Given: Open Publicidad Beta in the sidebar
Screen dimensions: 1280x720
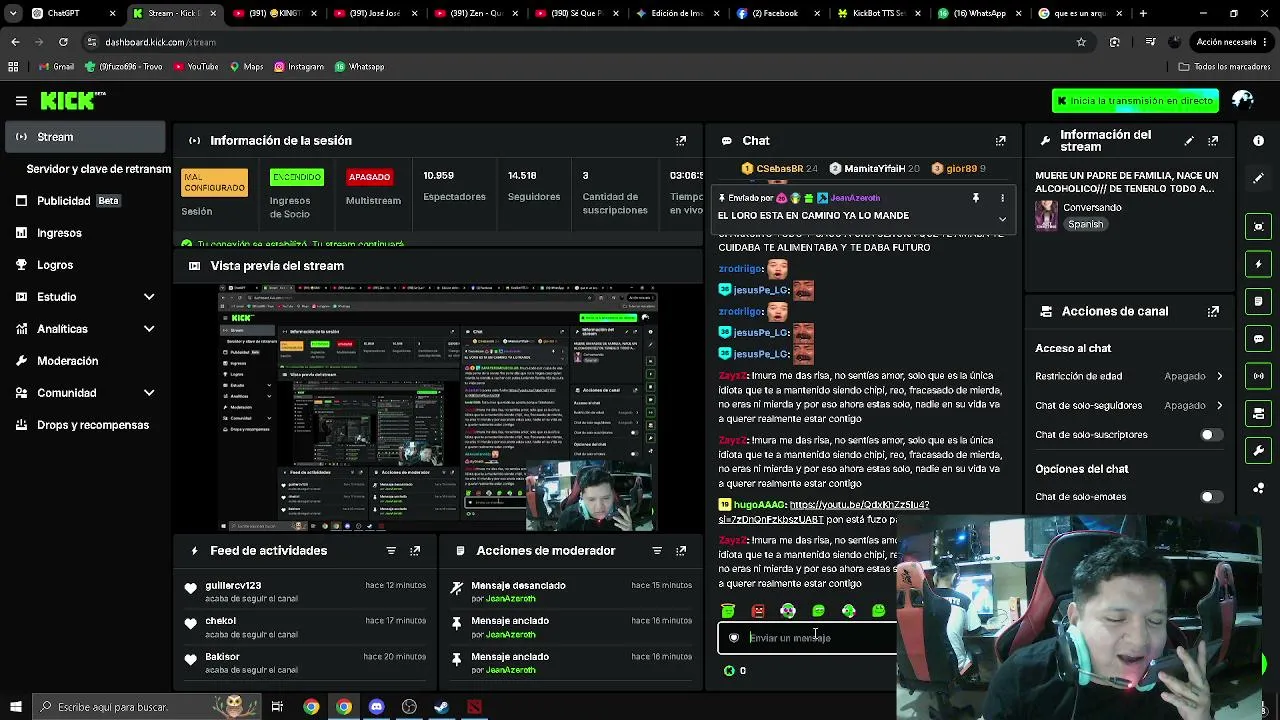Looking at the screenshot, I should click(86, 201).
